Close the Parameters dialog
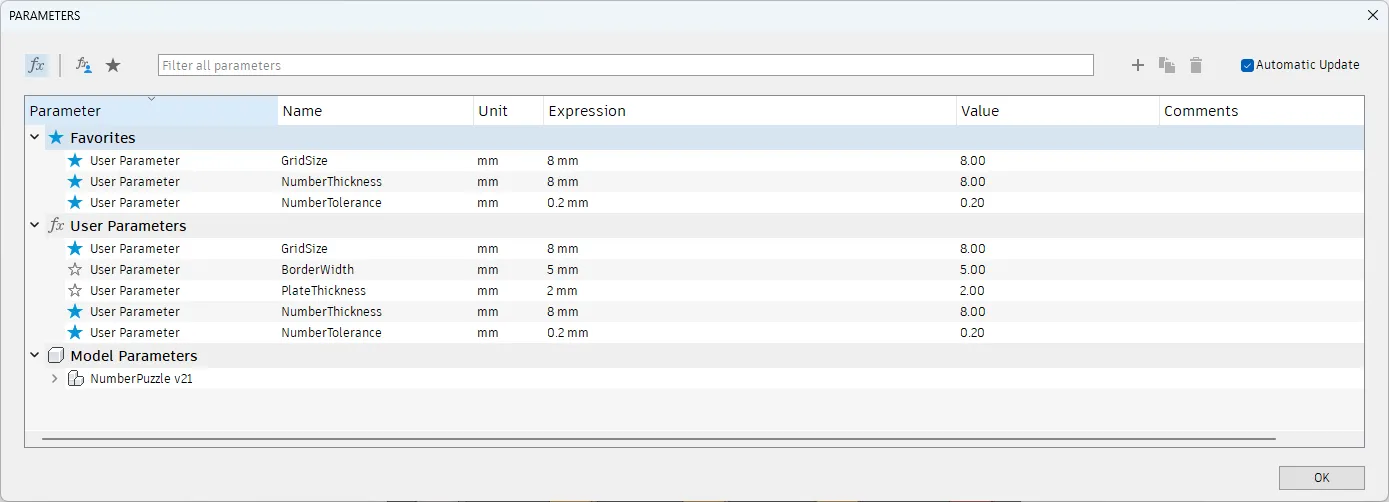 point(1372,15)
